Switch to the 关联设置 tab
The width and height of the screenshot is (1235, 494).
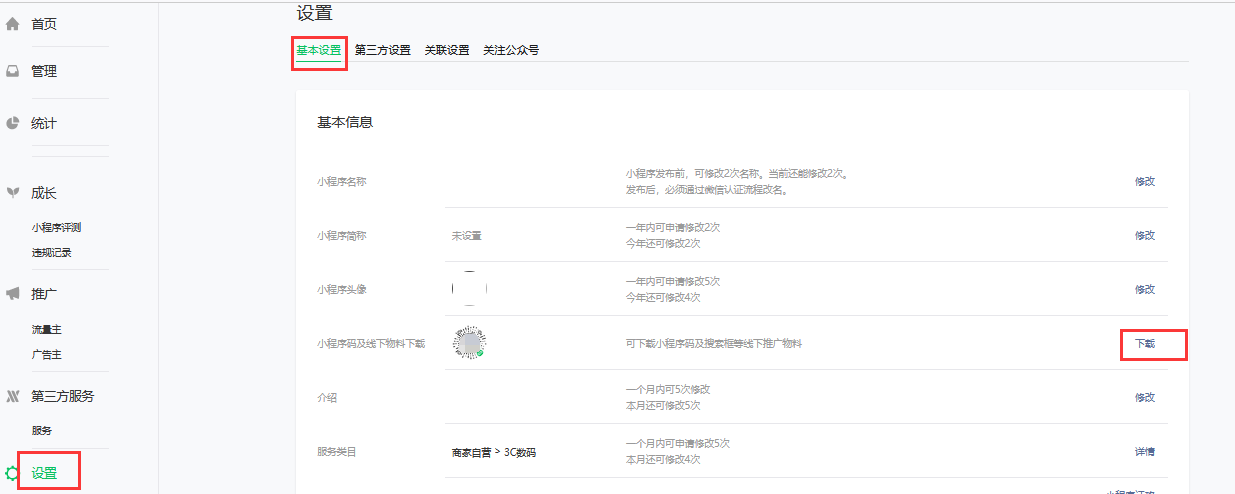click(447, 50)
